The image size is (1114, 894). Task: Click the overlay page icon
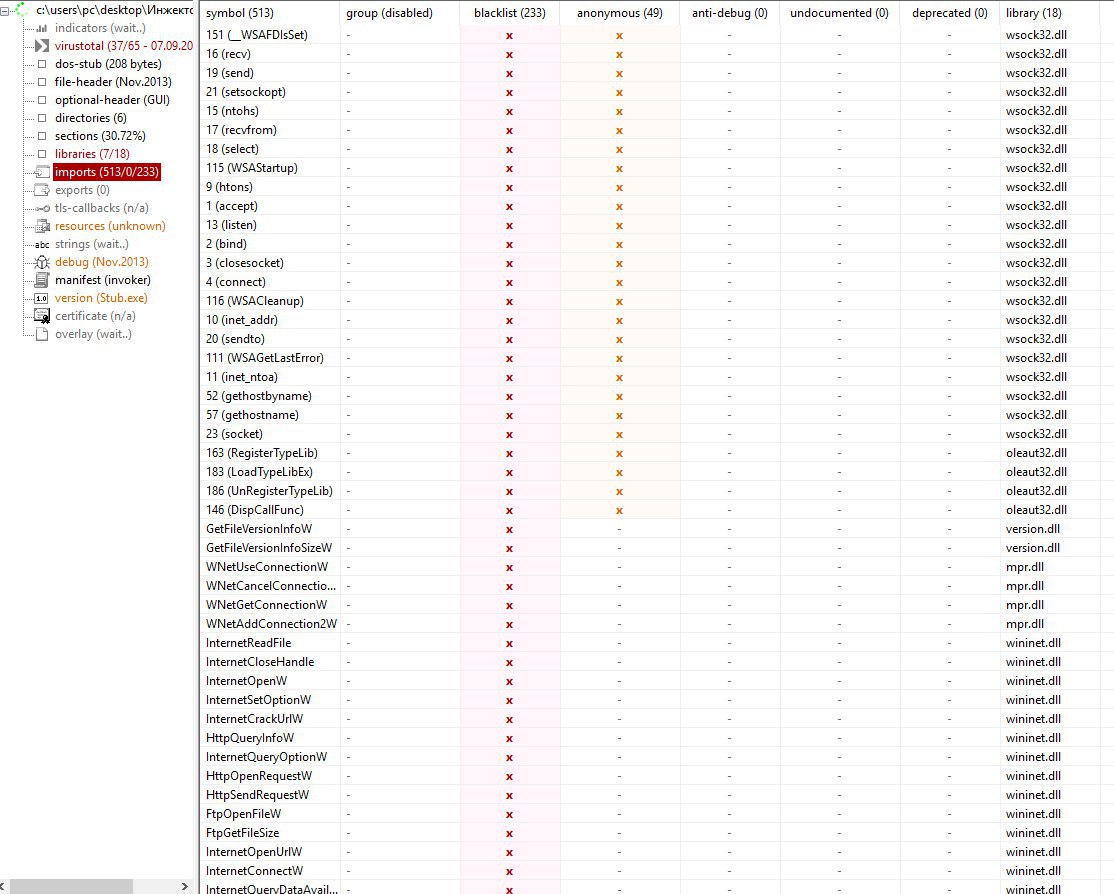point(42,334)
